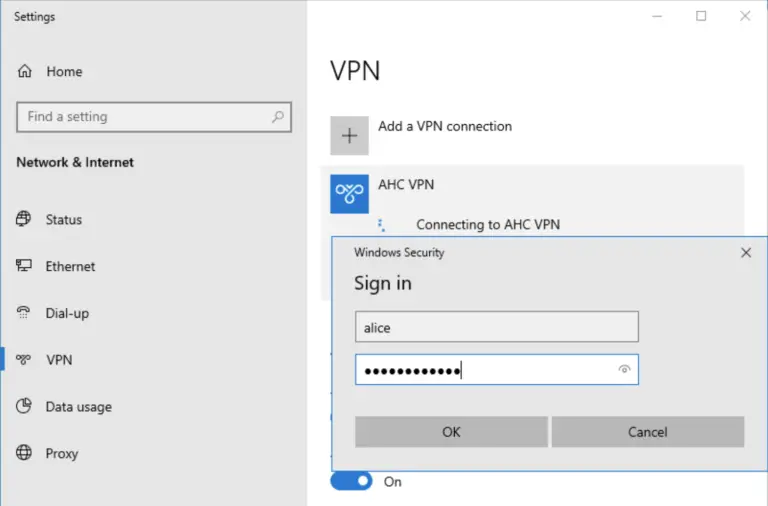
Task: Click the Home icon in sidebar
Action: coord(24,71)
